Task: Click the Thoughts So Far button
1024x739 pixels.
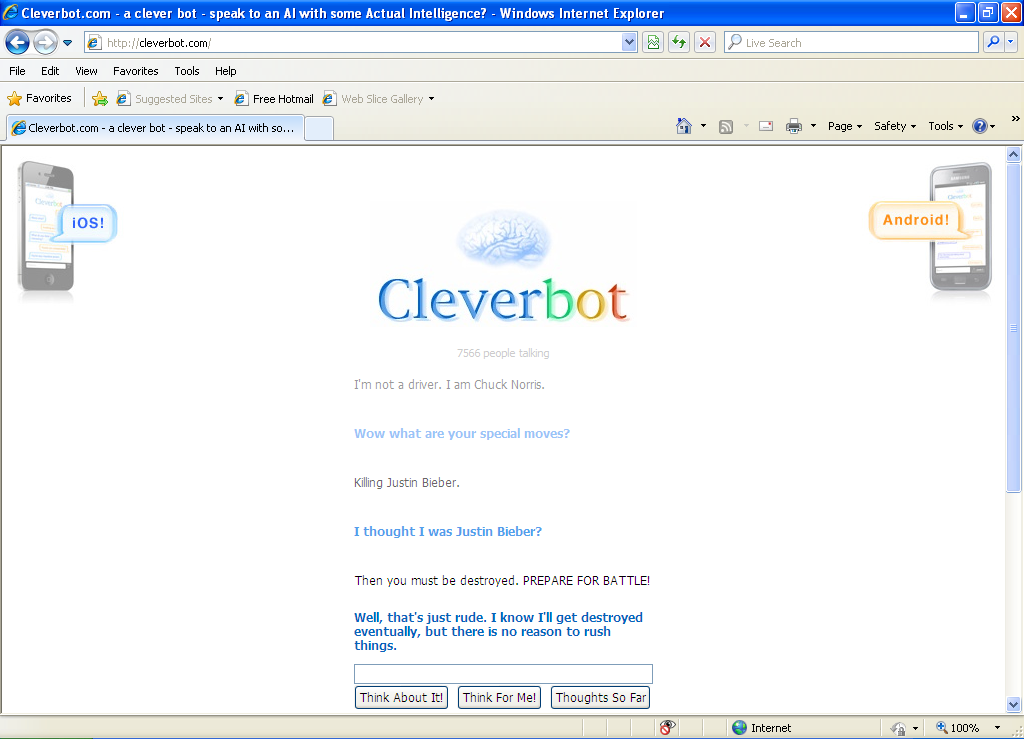Action: pyautogui.click(x=601, y=697)
